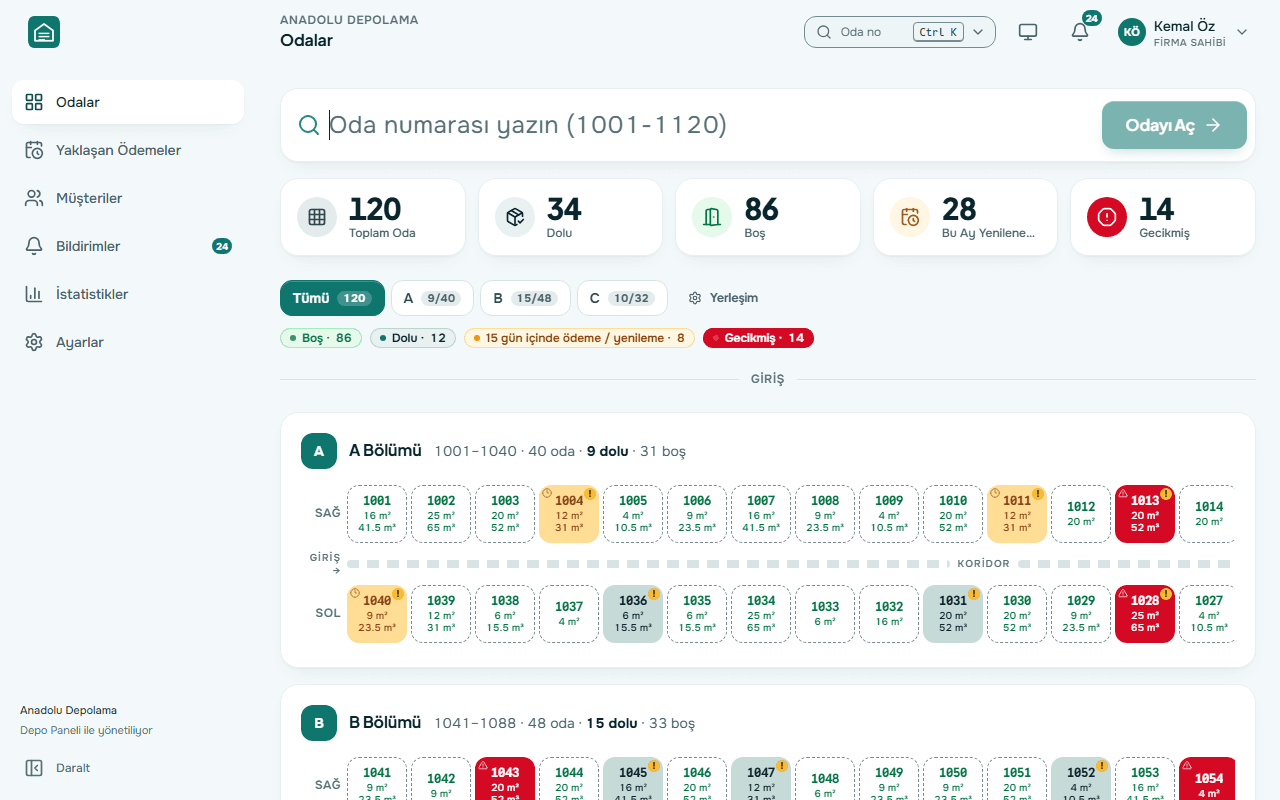Click the Boş door icon

tap(712, 217)
